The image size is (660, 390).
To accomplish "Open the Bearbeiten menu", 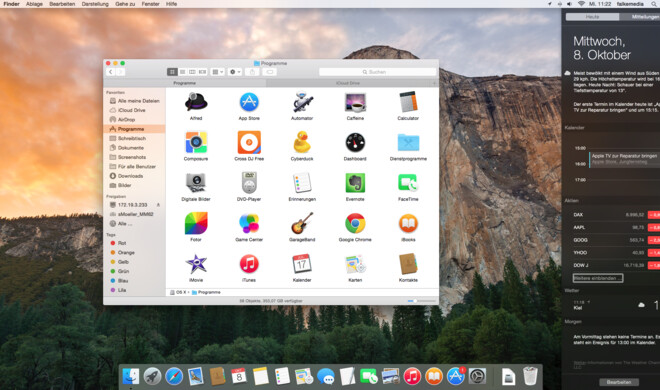I will pyautogui.click(x=62, y=4).
